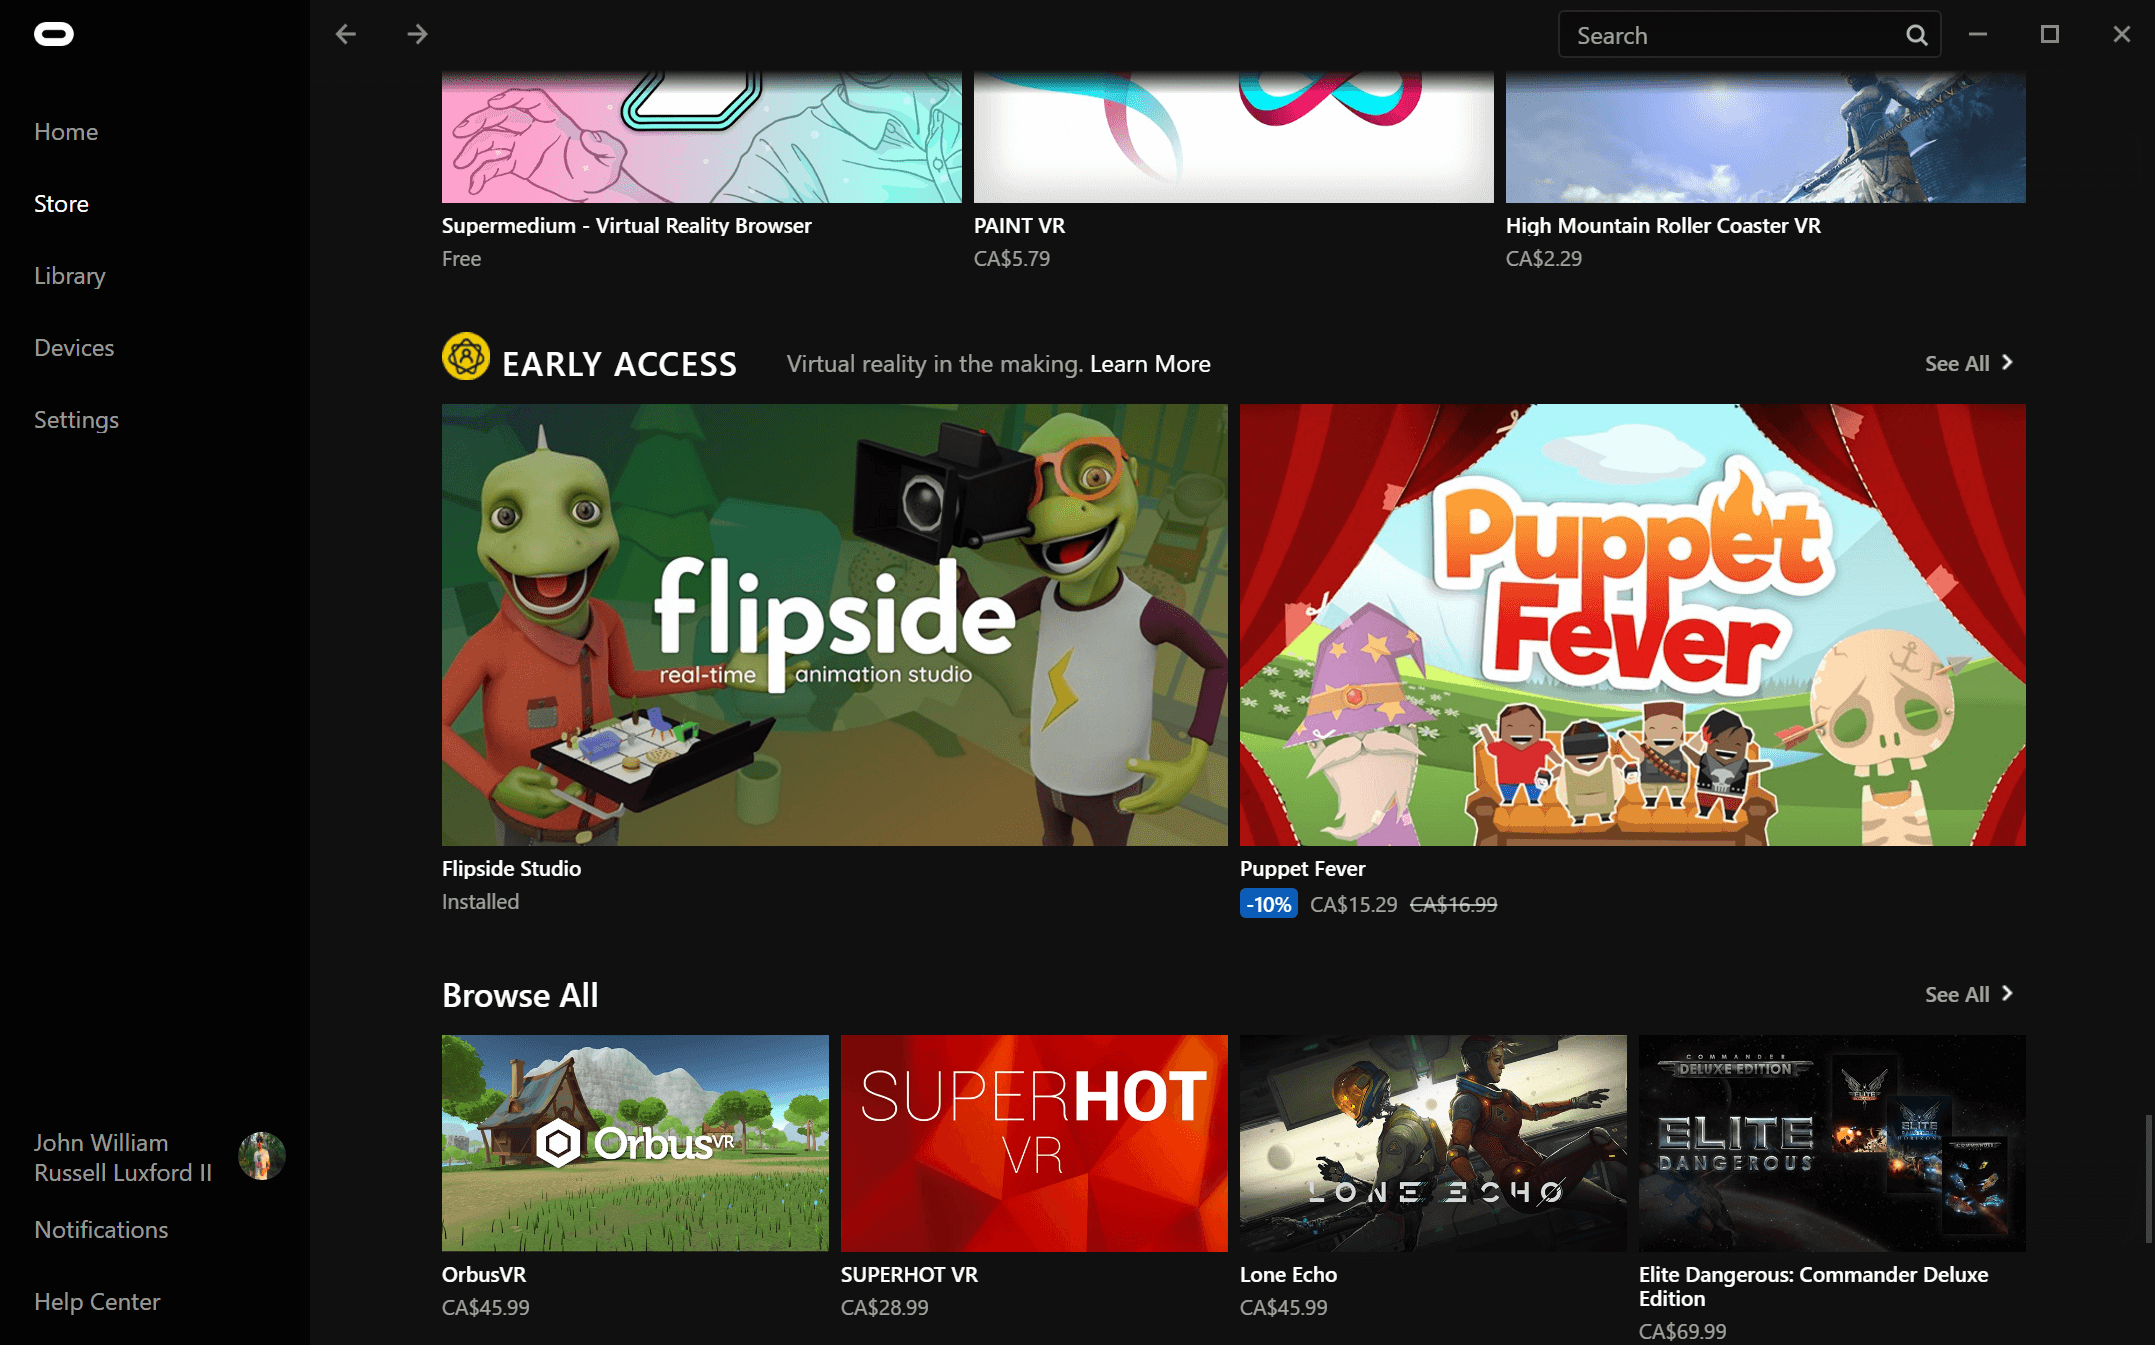Click the CA$45.99 price under OrbusVR
Viewport: 2155px width, 1345px height.
click(x=486, y=1308)
